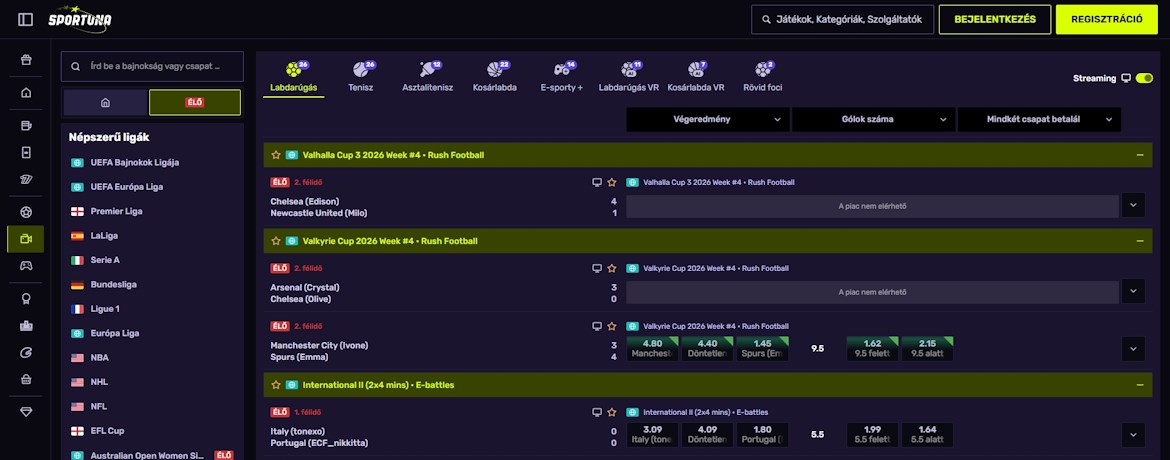Viewport: 1170px width, 460px height.
Task: Open the Végeredmény market dropdown
Action: point(707,119)
